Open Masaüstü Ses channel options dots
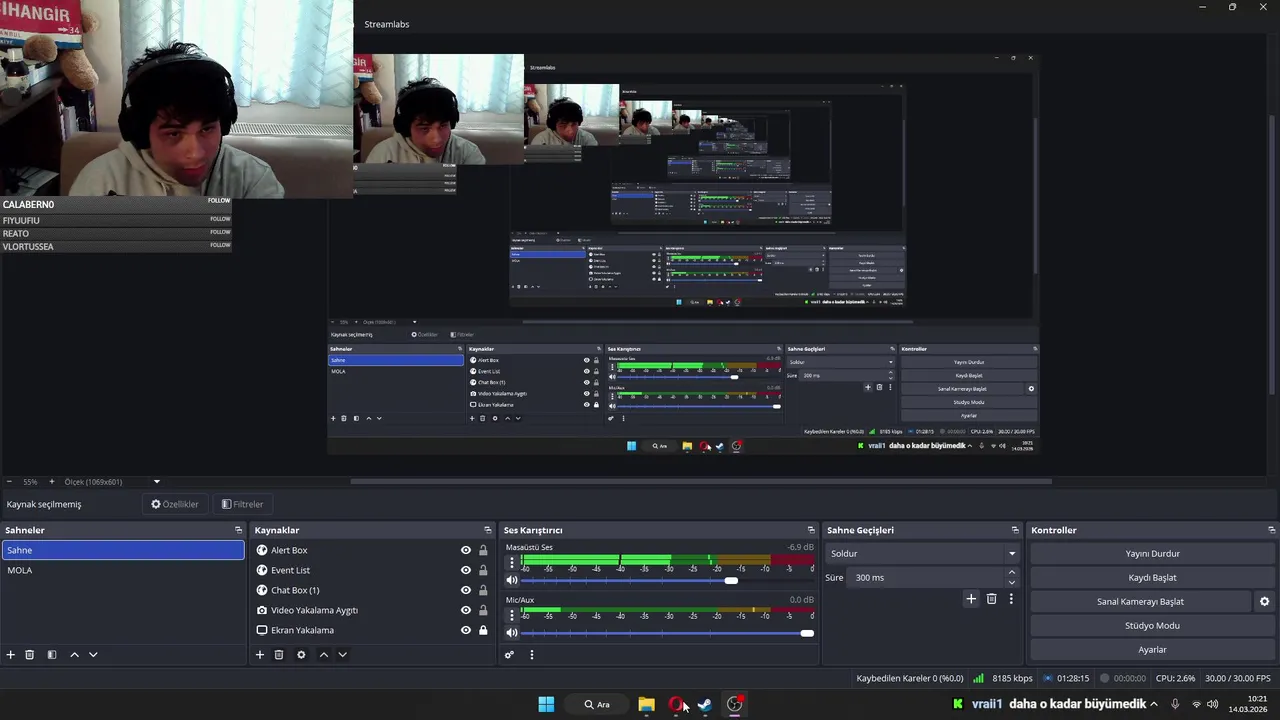 (512, 563)
